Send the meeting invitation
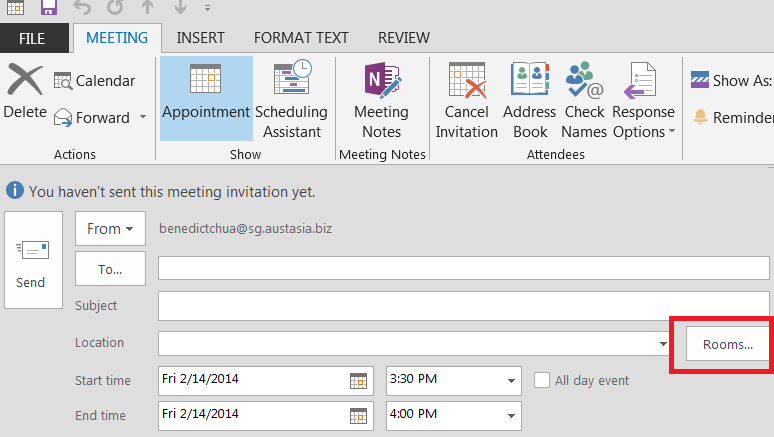The image size is (774, 437). pyautogui.click(x=33, y=260)
